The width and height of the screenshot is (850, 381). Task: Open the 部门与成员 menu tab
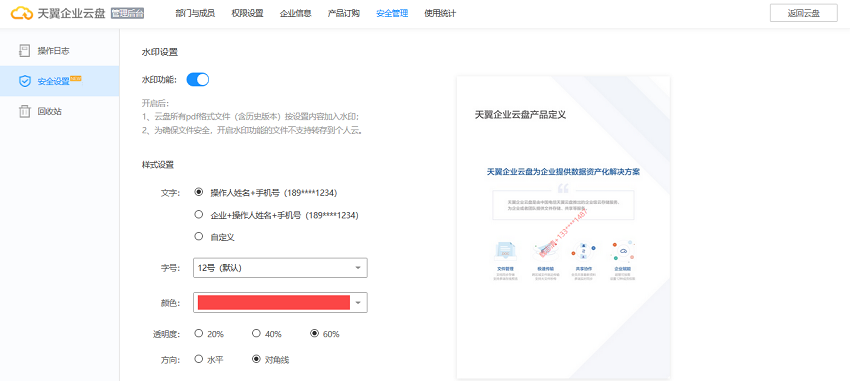pos(195,14)
